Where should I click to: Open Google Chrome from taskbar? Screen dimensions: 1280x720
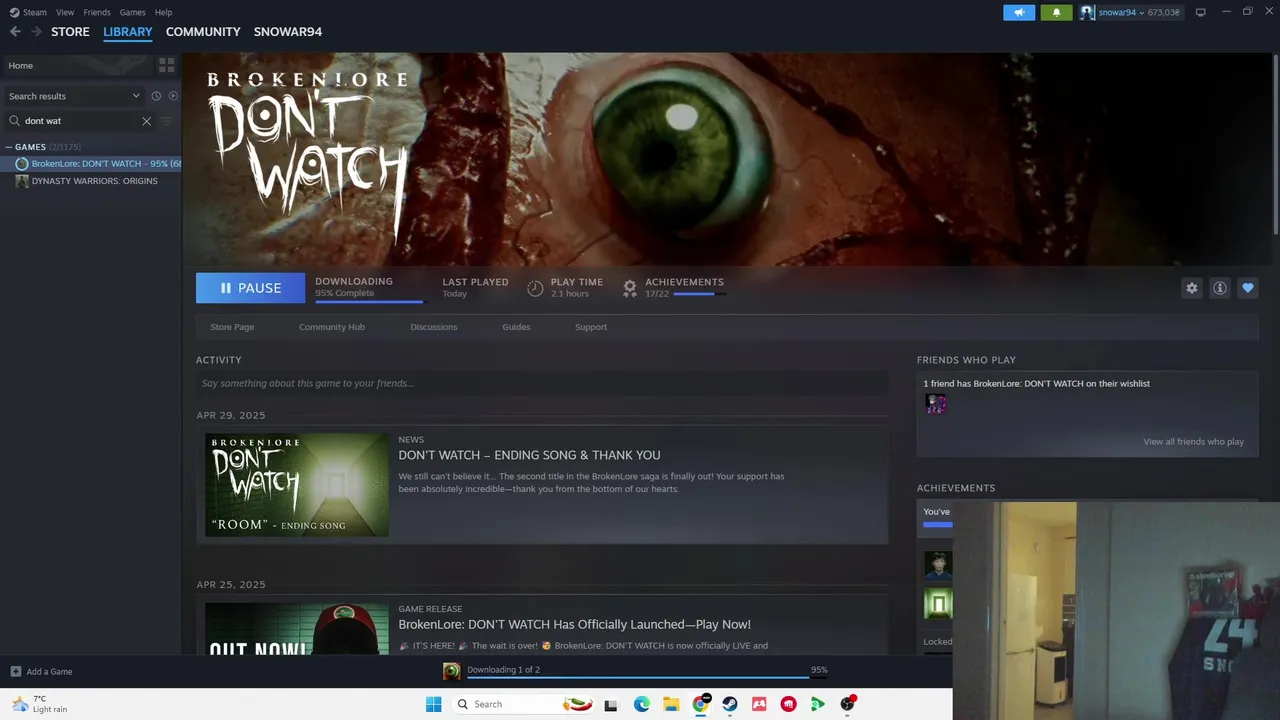coord(701,704)
